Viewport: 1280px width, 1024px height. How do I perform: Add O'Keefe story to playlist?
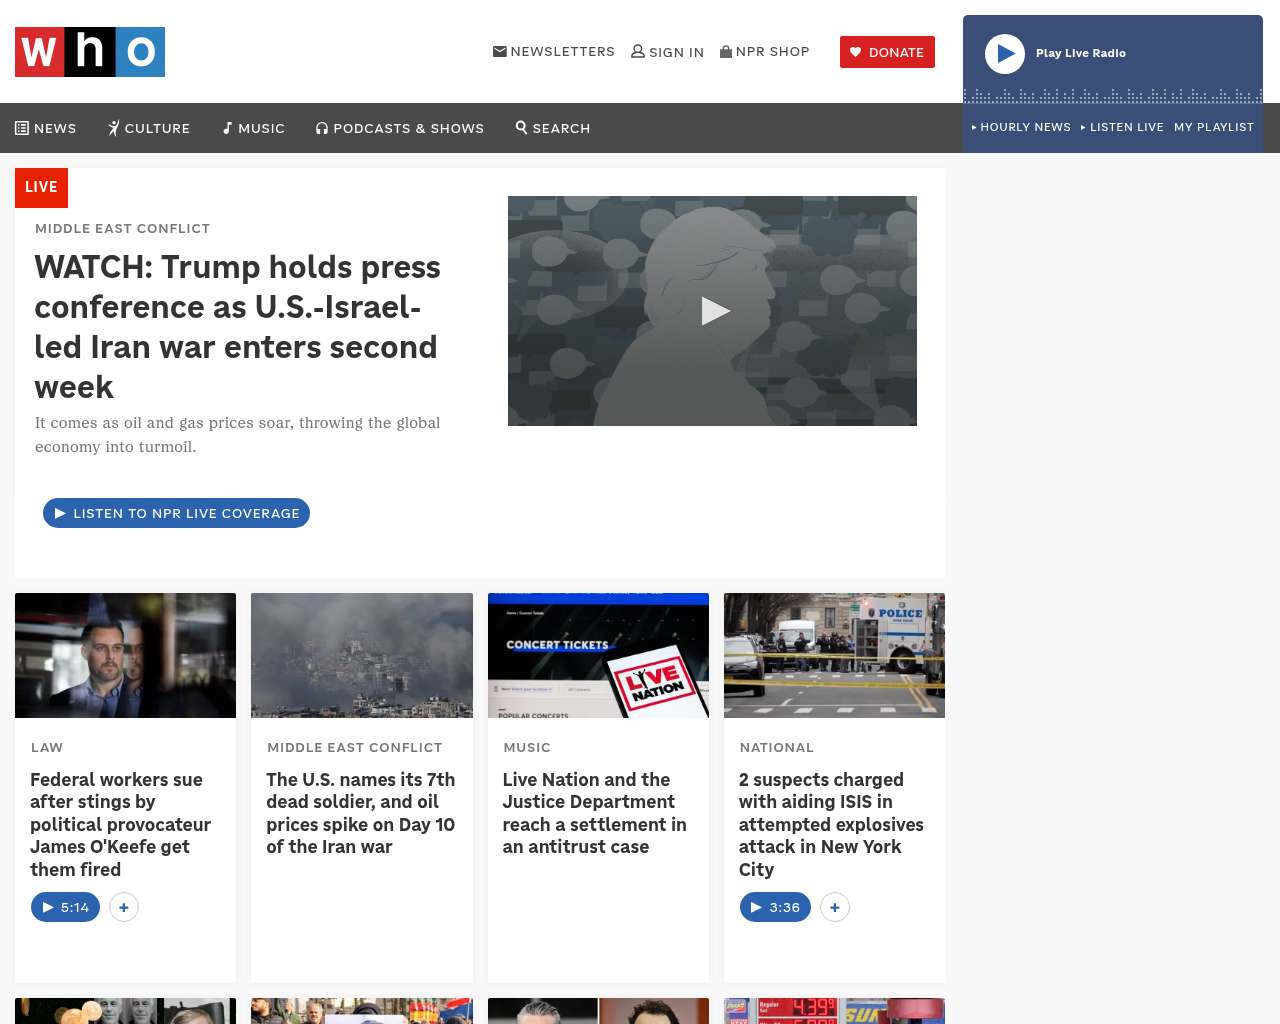(x=124, y=907)
